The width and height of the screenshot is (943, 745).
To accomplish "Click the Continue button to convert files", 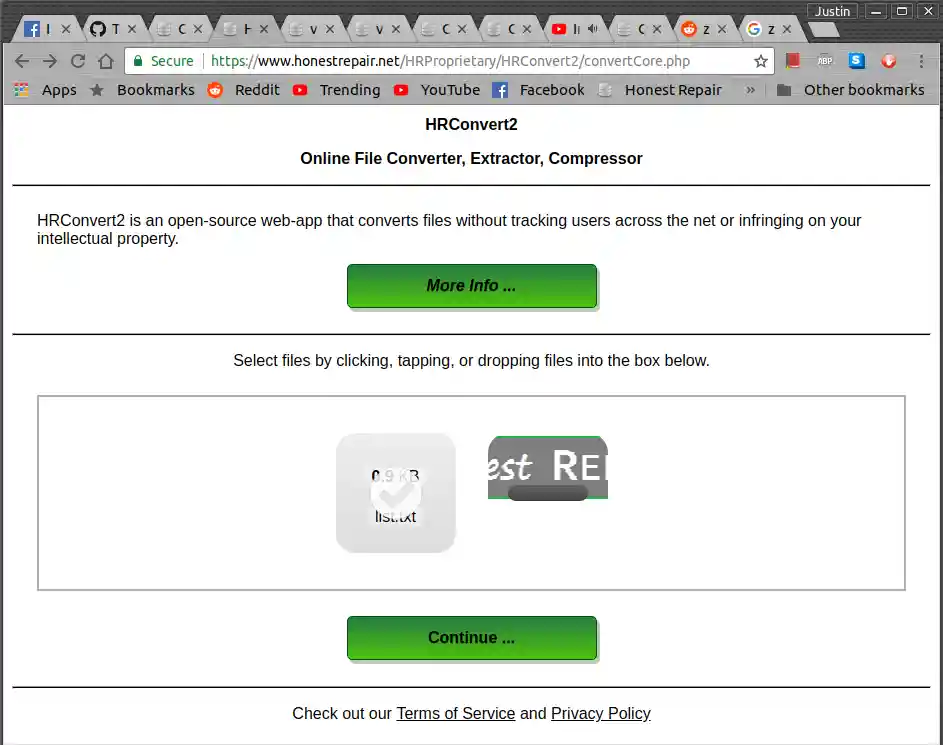I will [471, 637].
